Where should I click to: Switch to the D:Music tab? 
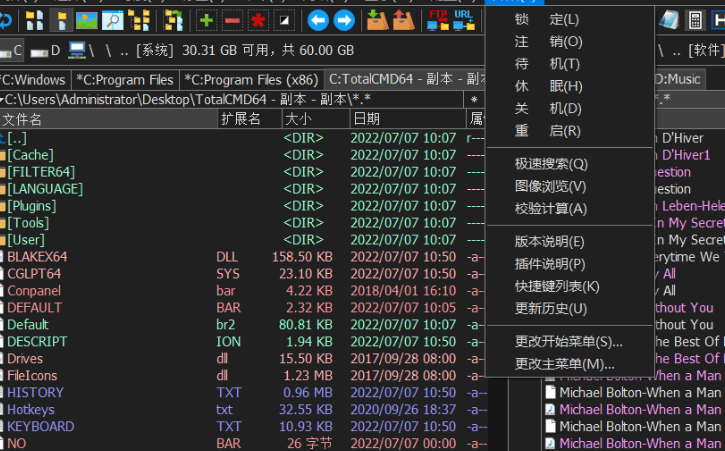coord(679,80)
